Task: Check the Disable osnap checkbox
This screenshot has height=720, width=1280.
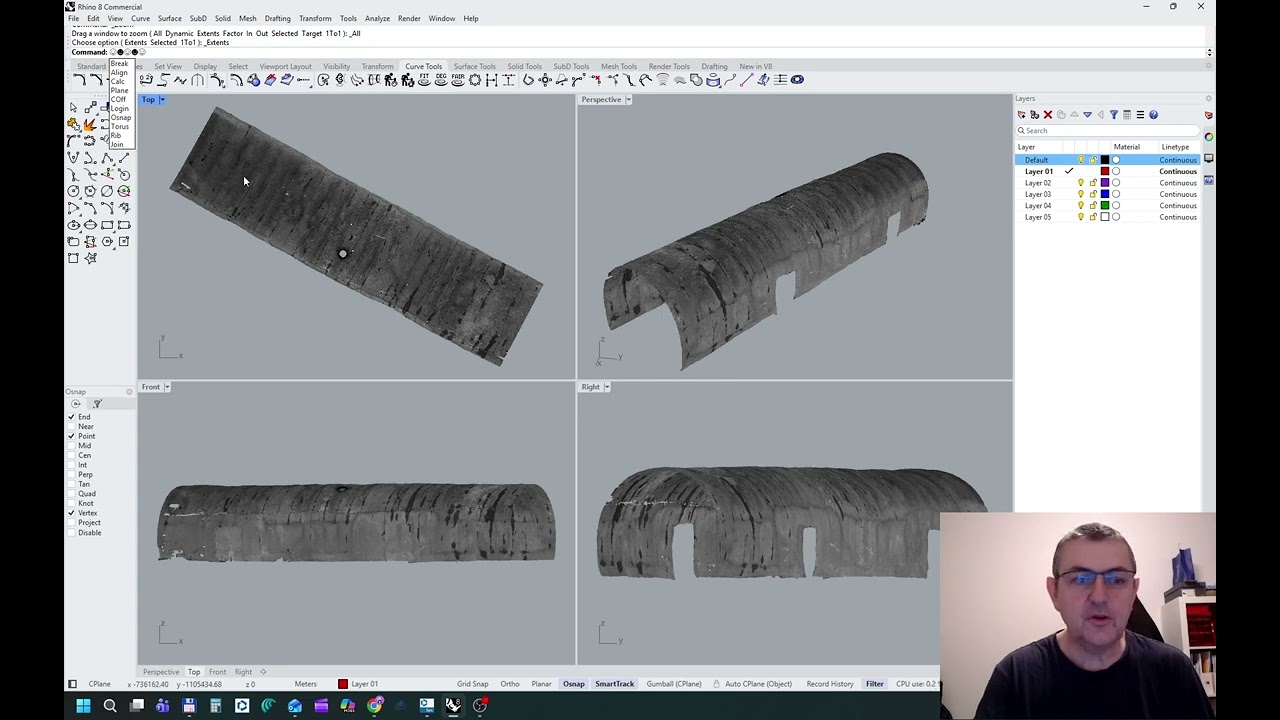Action: click(71, 532)
